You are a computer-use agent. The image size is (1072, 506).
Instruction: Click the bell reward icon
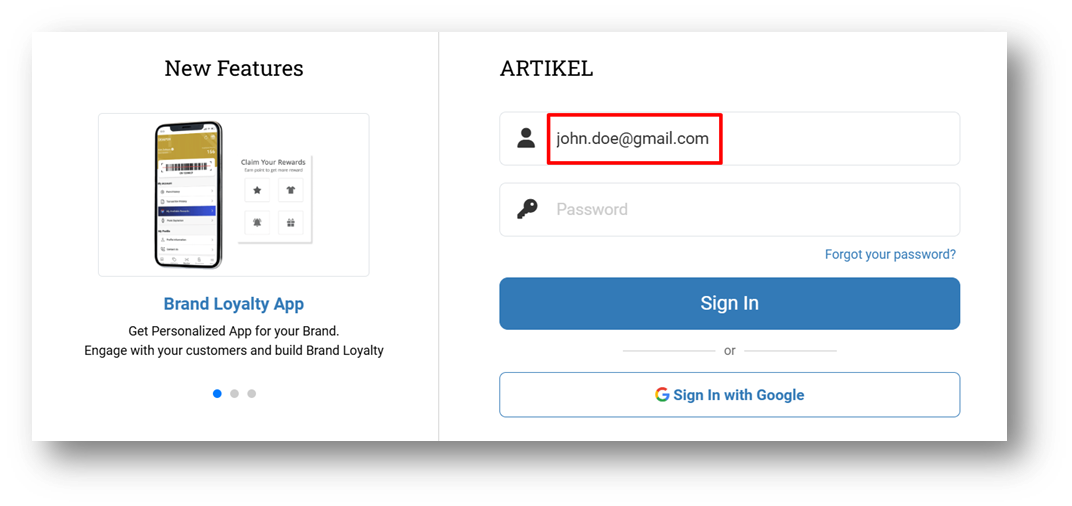[x=257, y=223]
